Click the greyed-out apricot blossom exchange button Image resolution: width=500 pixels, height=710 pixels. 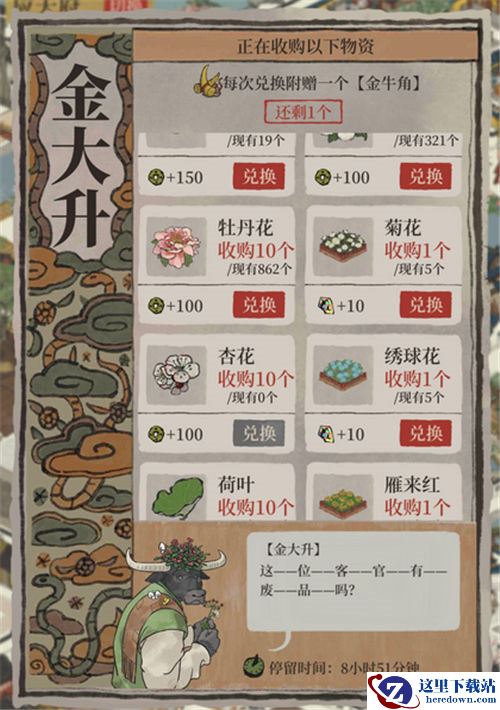point(259,433)
